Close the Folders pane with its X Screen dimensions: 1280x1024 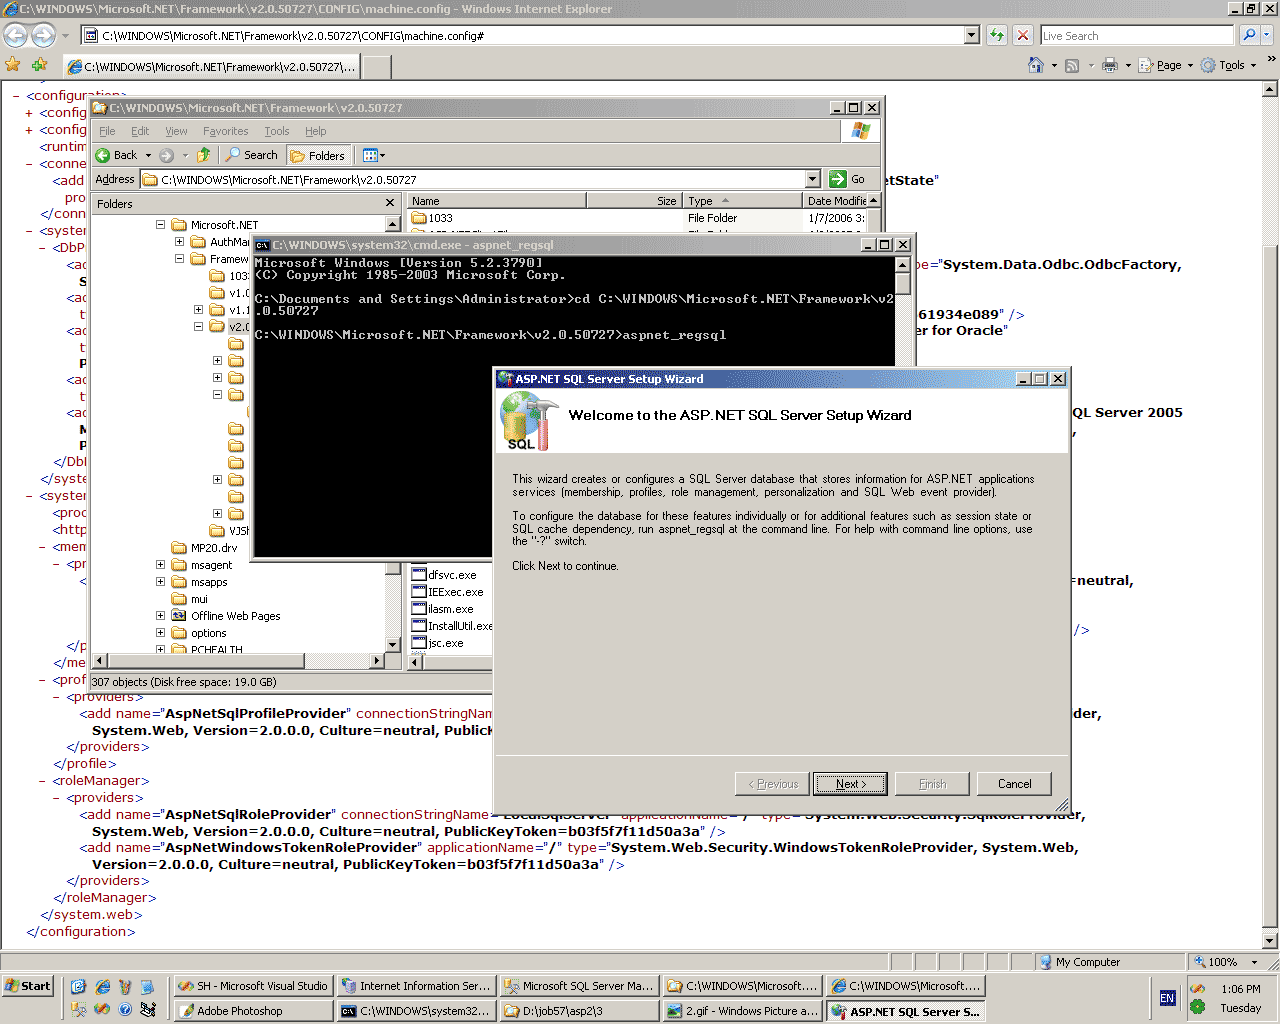(x=390, y=203)
